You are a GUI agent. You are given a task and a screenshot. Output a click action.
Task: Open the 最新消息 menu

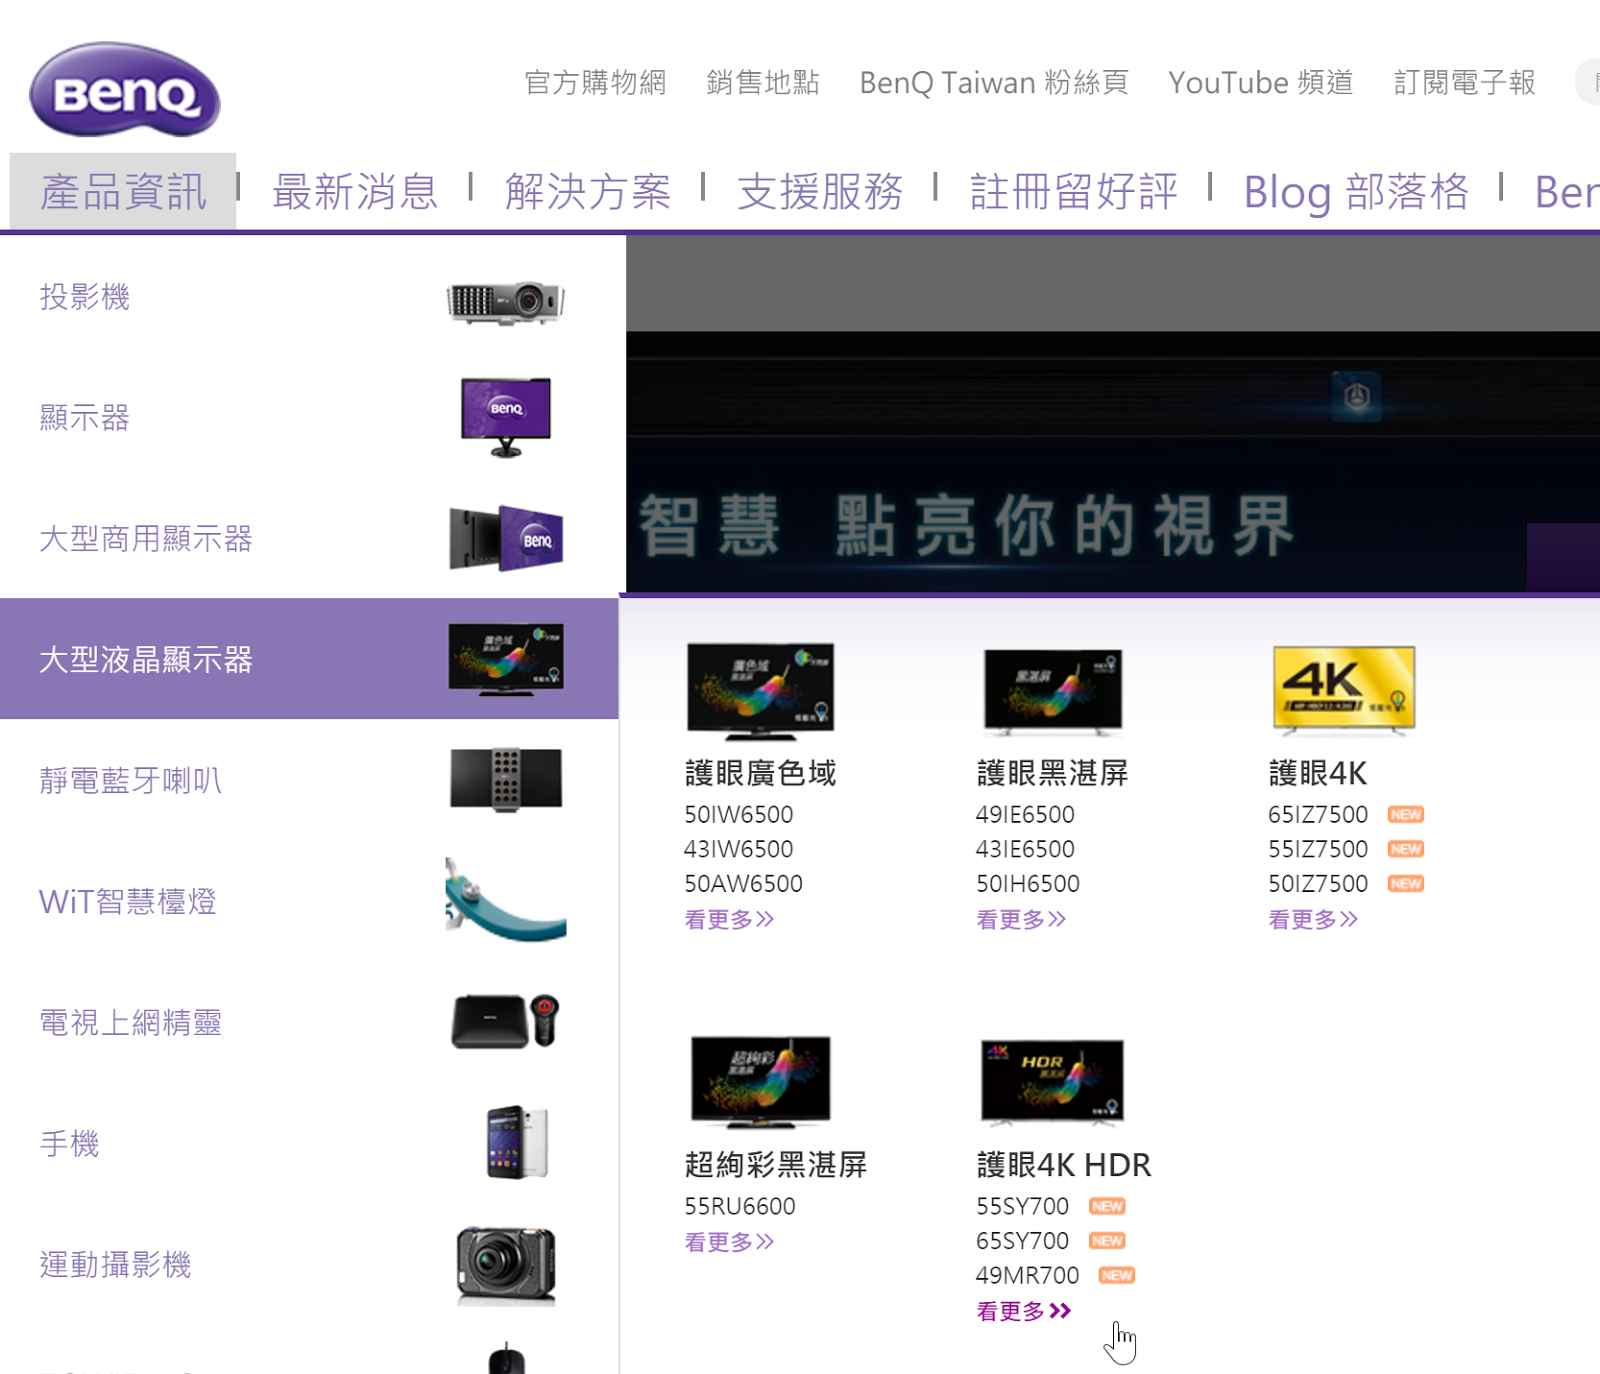point(355,191)
